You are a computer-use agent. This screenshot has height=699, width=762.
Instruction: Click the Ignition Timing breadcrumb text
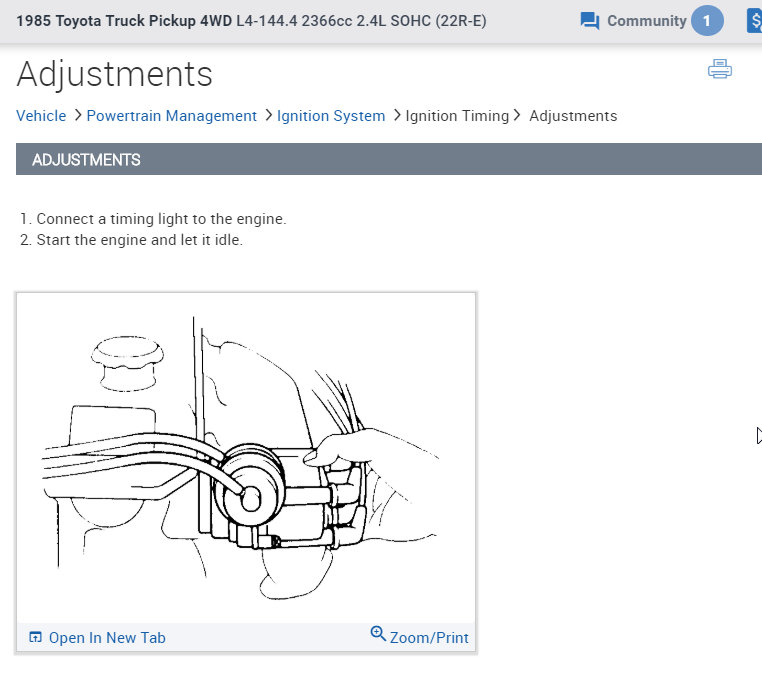pyautogui.click(x=457, y=116)
